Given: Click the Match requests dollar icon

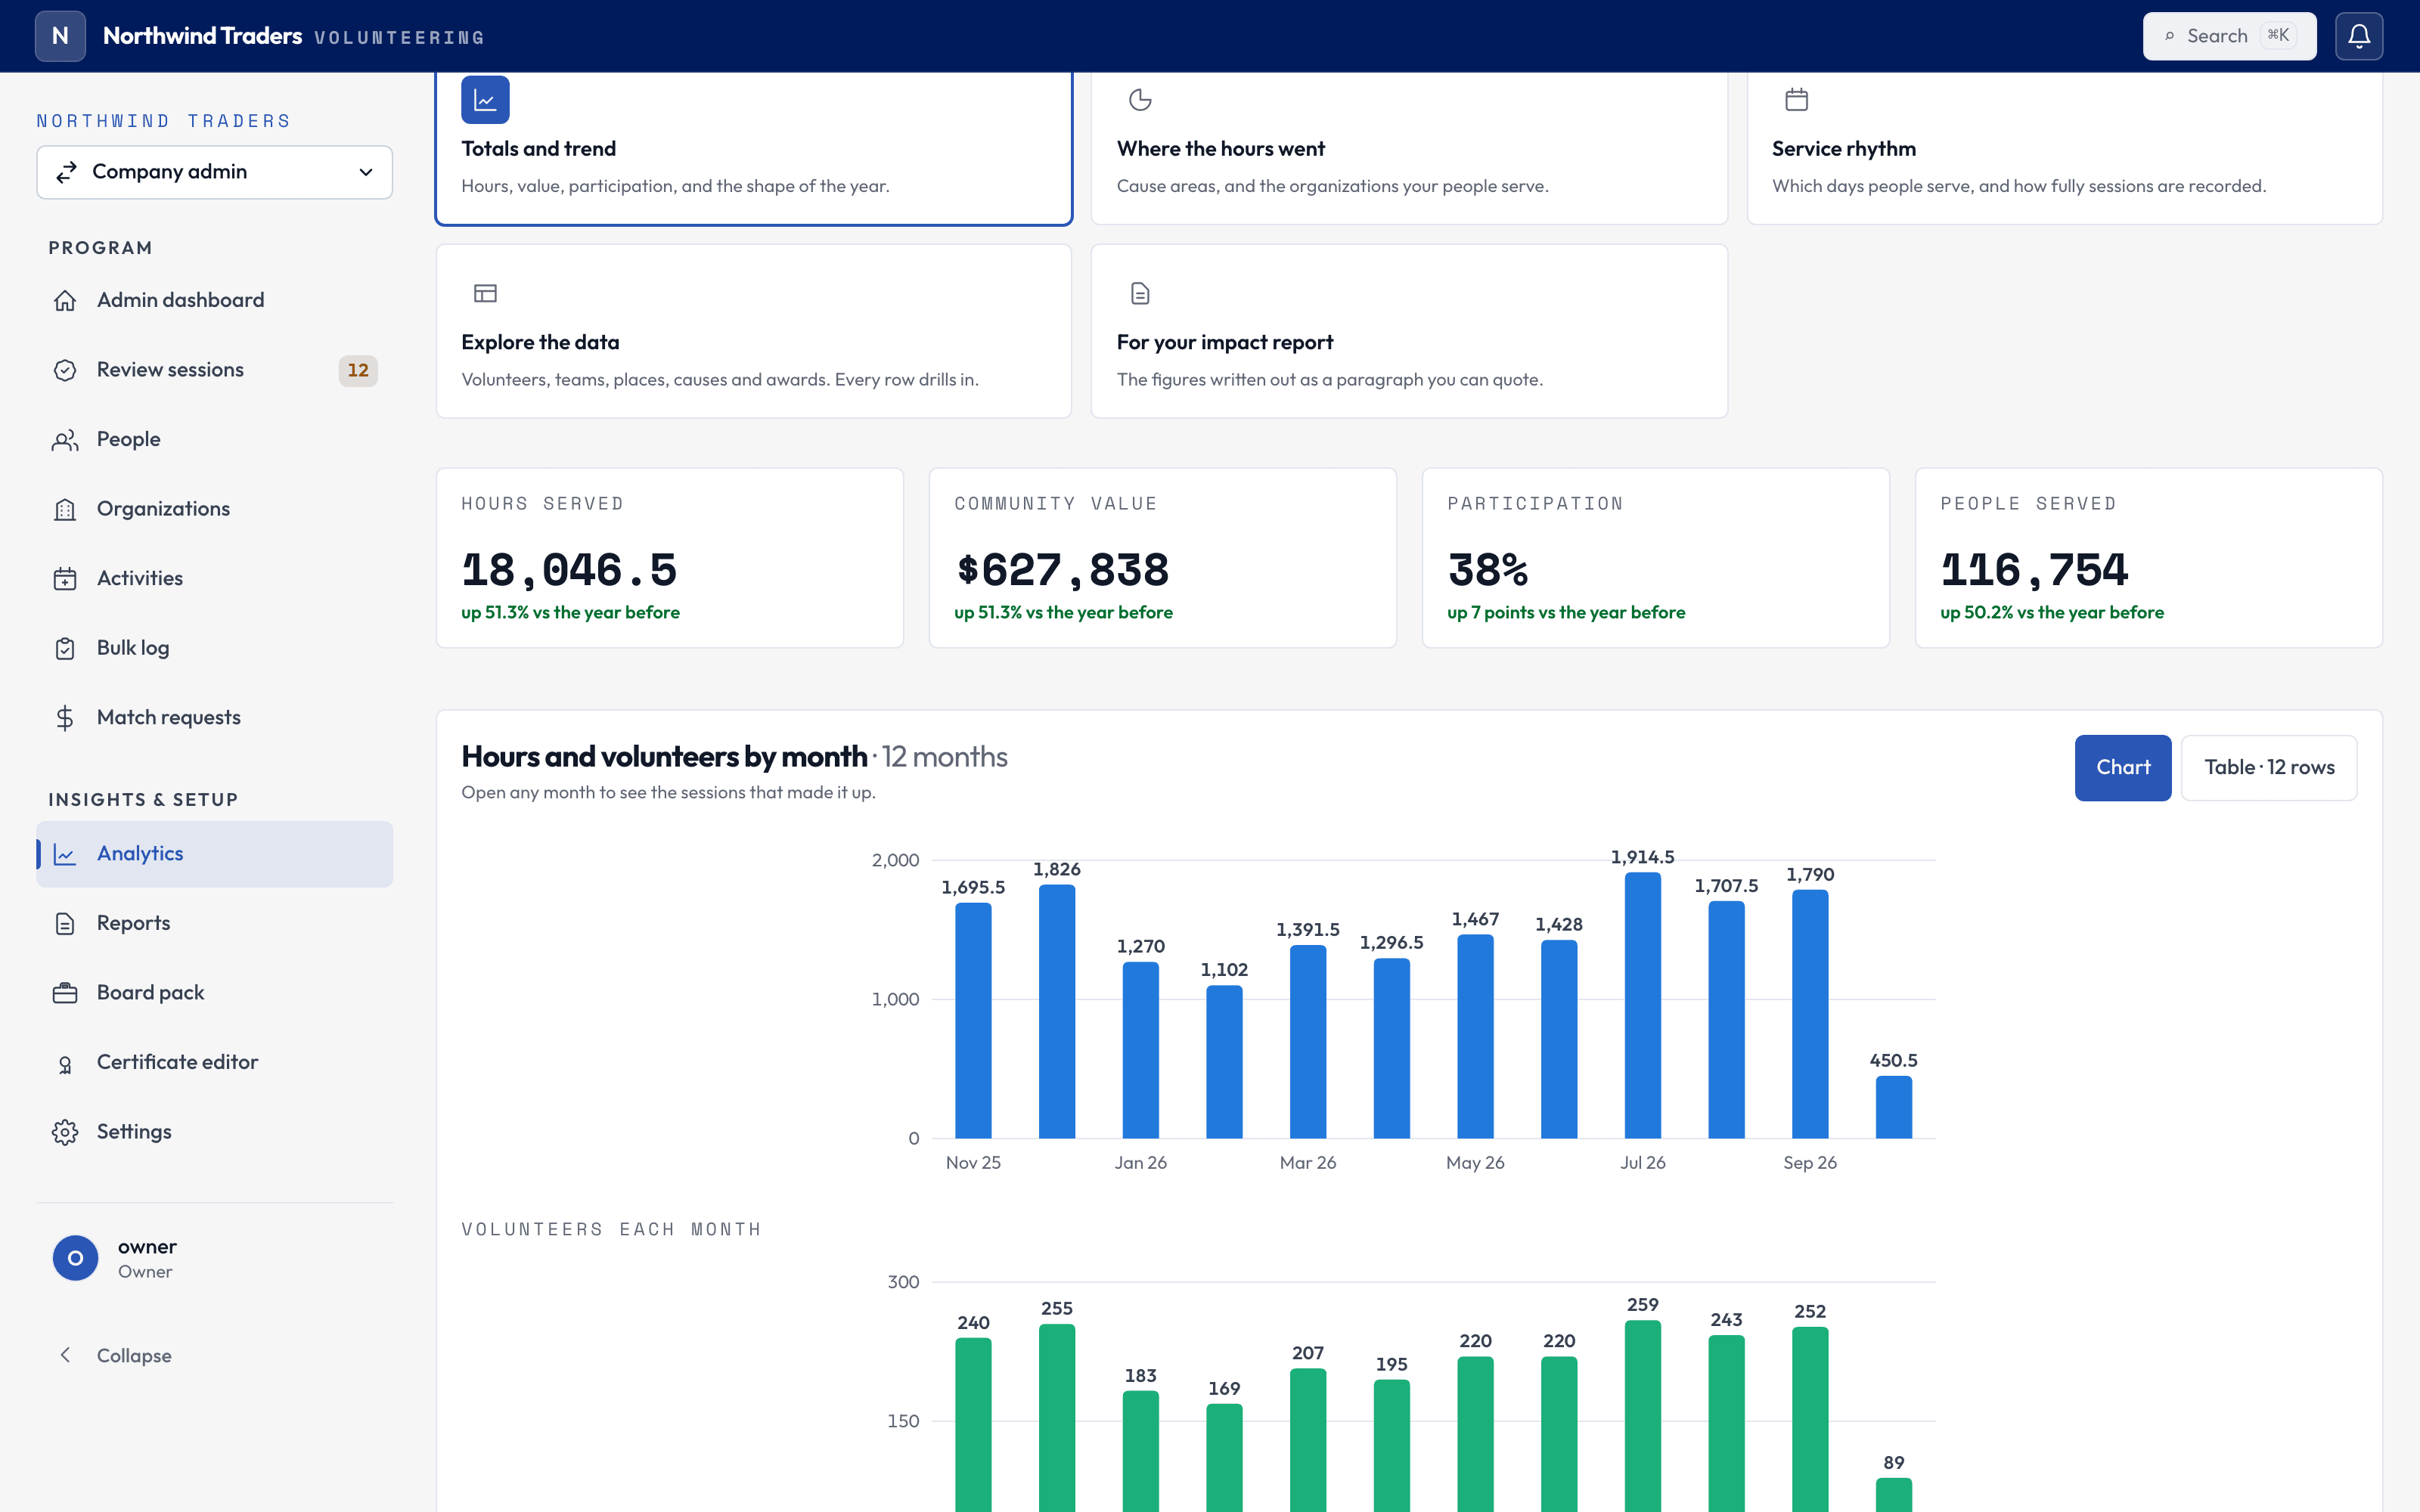Looking at the screenshot, I should coord(65,718).
